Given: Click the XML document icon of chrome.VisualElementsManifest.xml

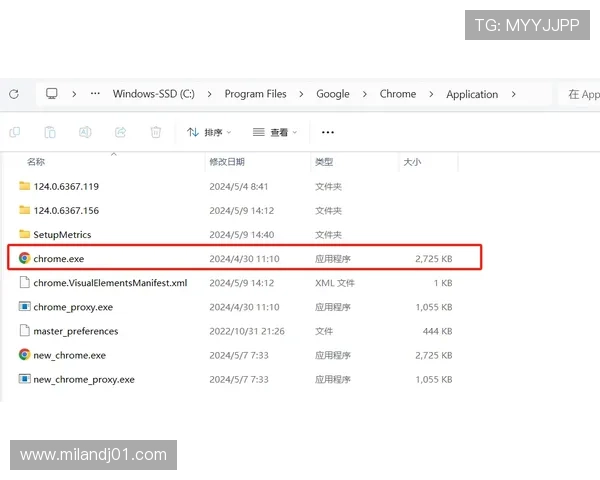Looking at the screenshot, I should pyautogui.click(x=24, y=282).
